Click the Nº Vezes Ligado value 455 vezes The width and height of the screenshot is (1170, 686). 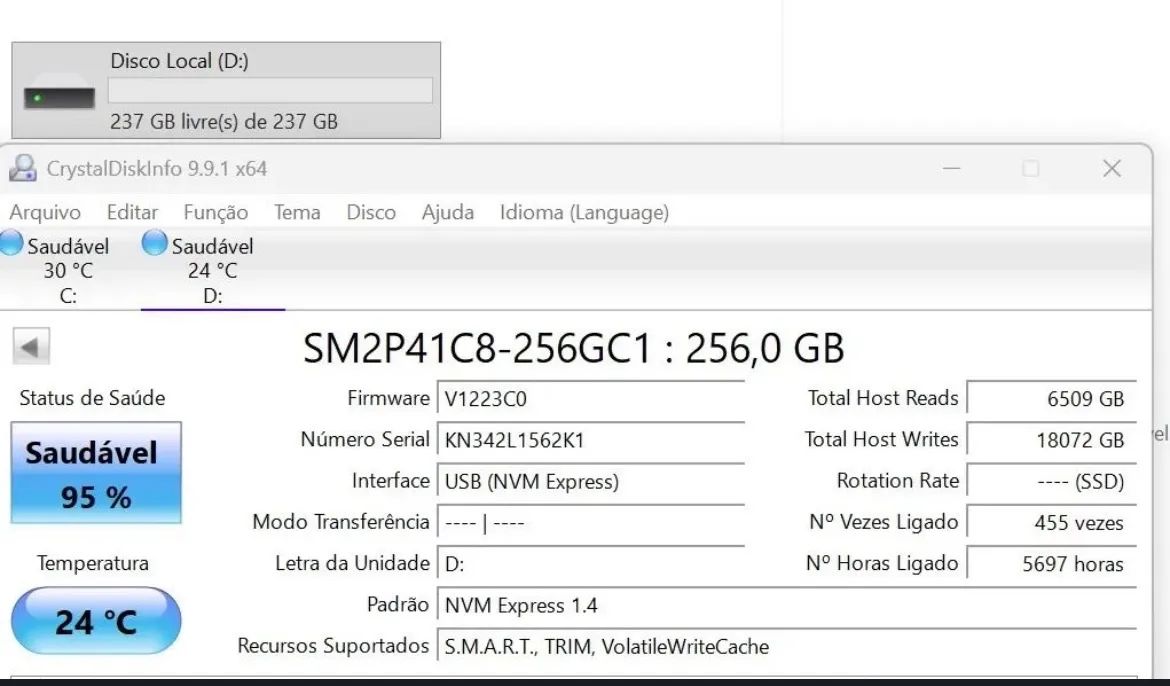click(x=1052, y=523)
